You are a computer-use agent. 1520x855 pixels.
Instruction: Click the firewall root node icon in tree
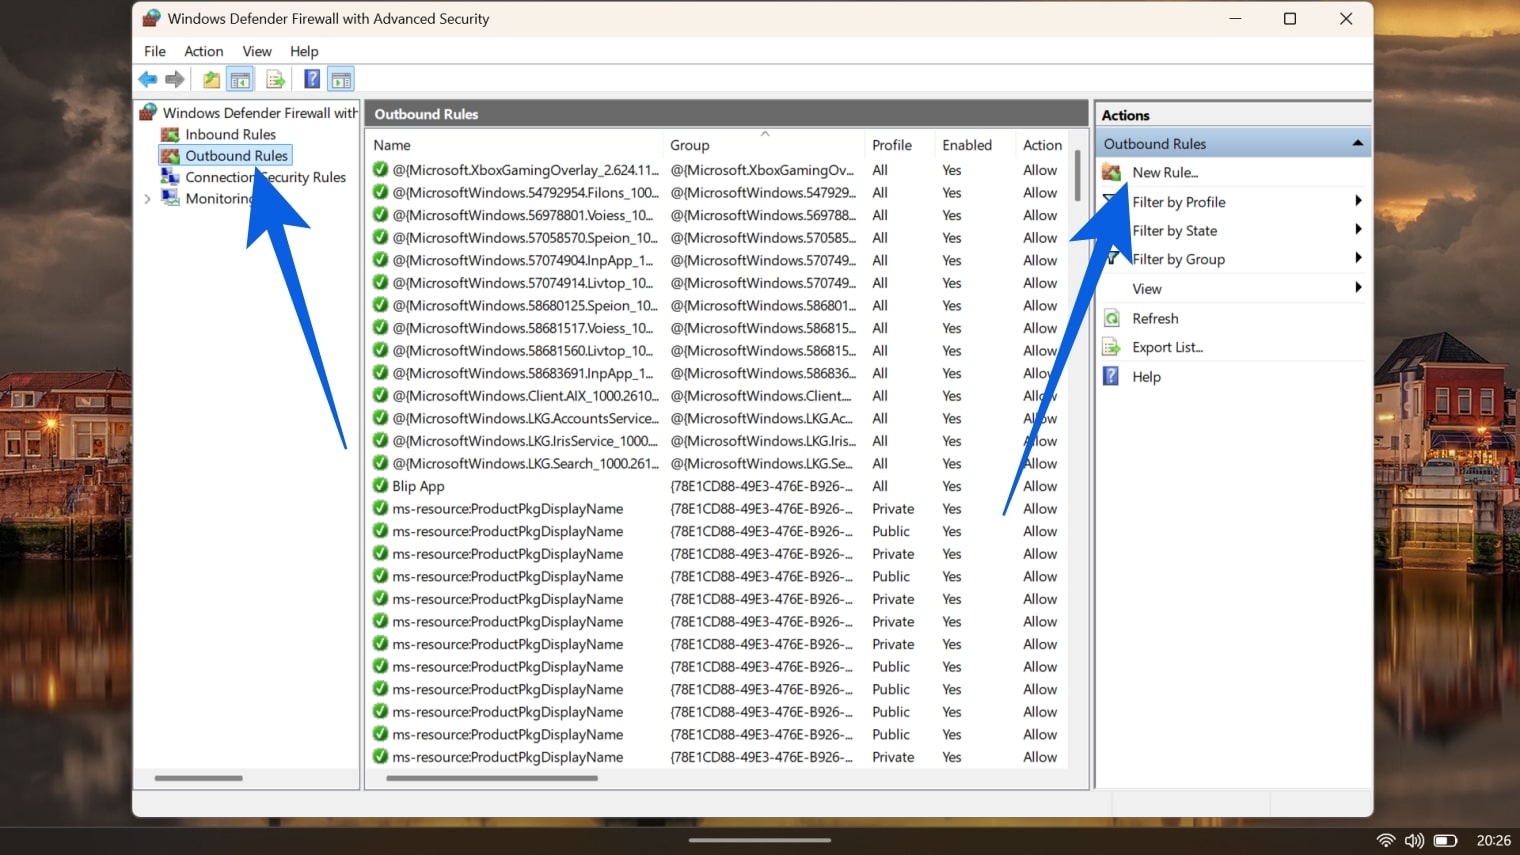pos(149,112)
